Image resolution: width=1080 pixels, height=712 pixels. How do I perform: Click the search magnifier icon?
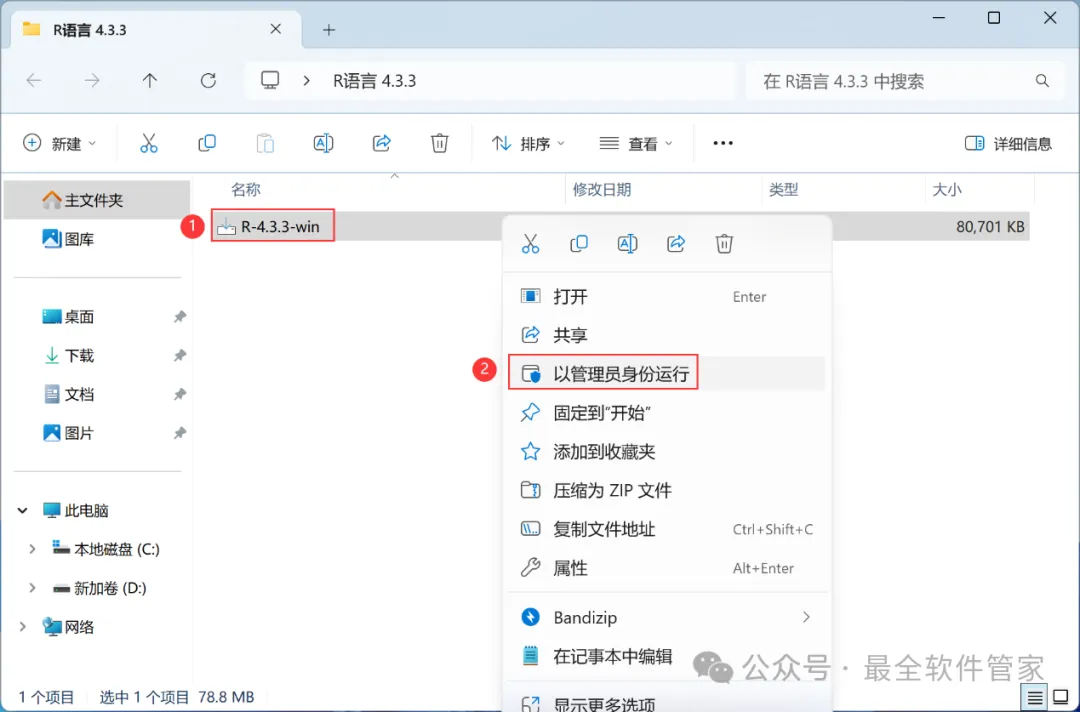click(1042, 81)
